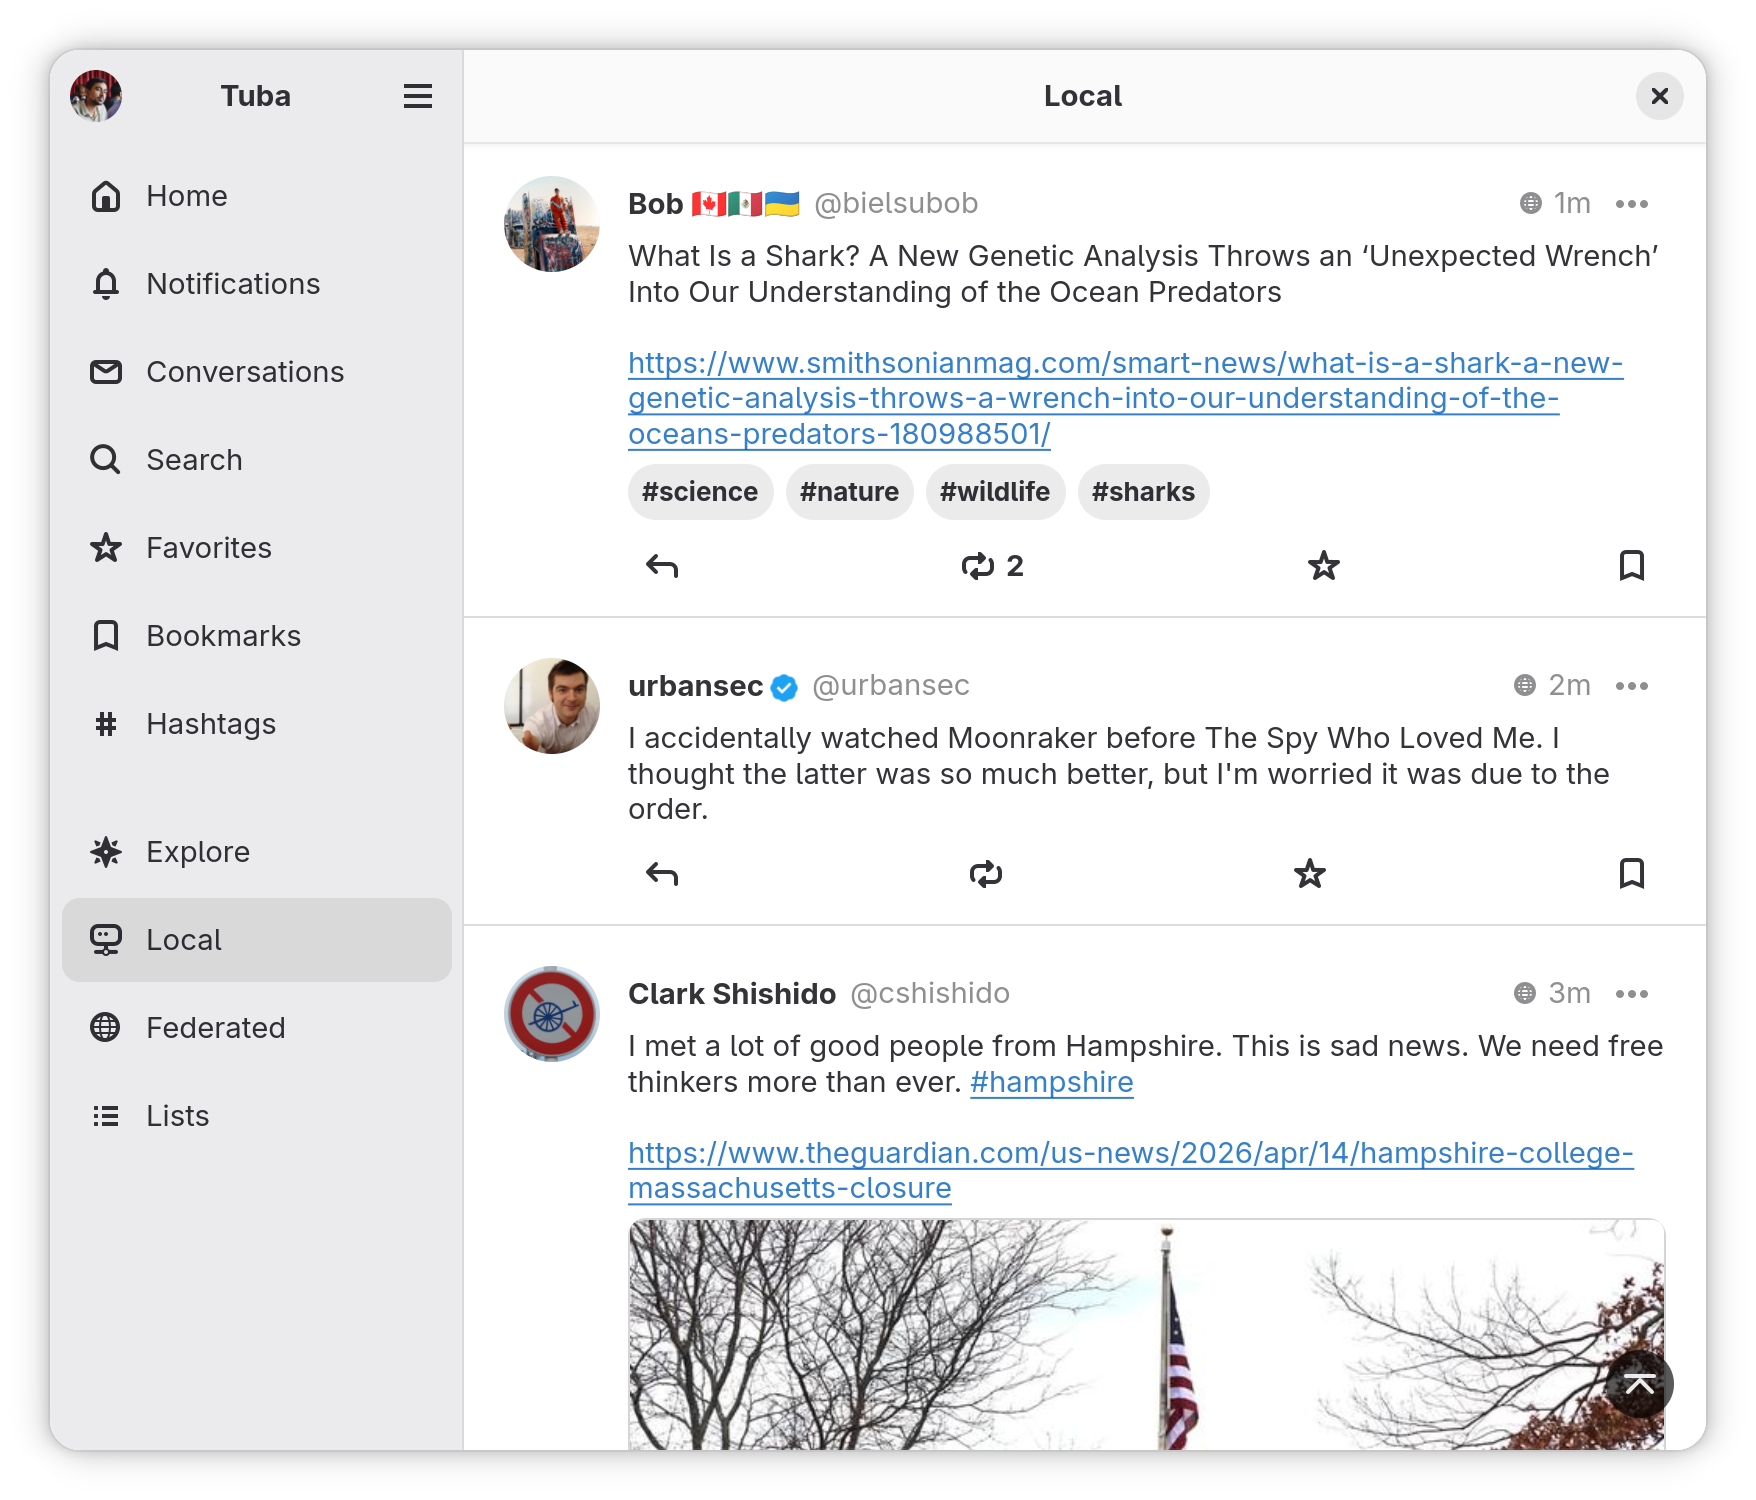
Task: Open Clark Shishido's post options menu
Action: pyautogui.click(x=1632, y=993)
